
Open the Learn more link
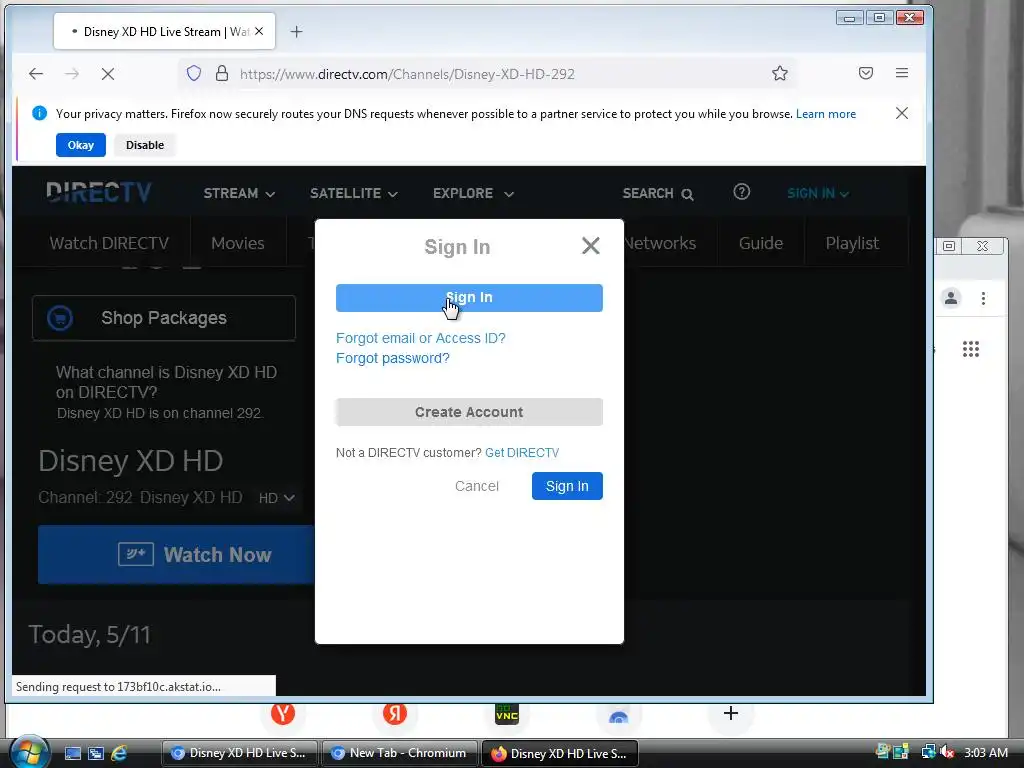[825, 114]
